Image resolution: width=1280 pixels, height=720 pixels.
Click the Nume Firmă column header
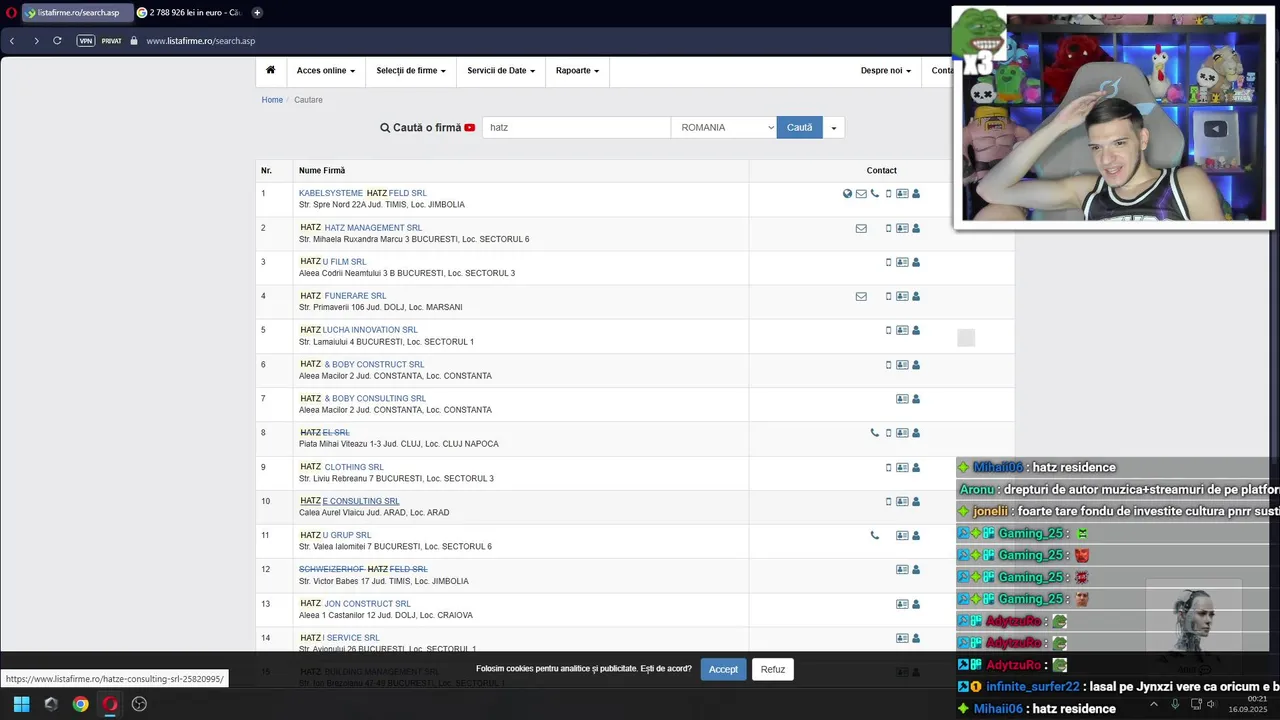tap(322, 171)
